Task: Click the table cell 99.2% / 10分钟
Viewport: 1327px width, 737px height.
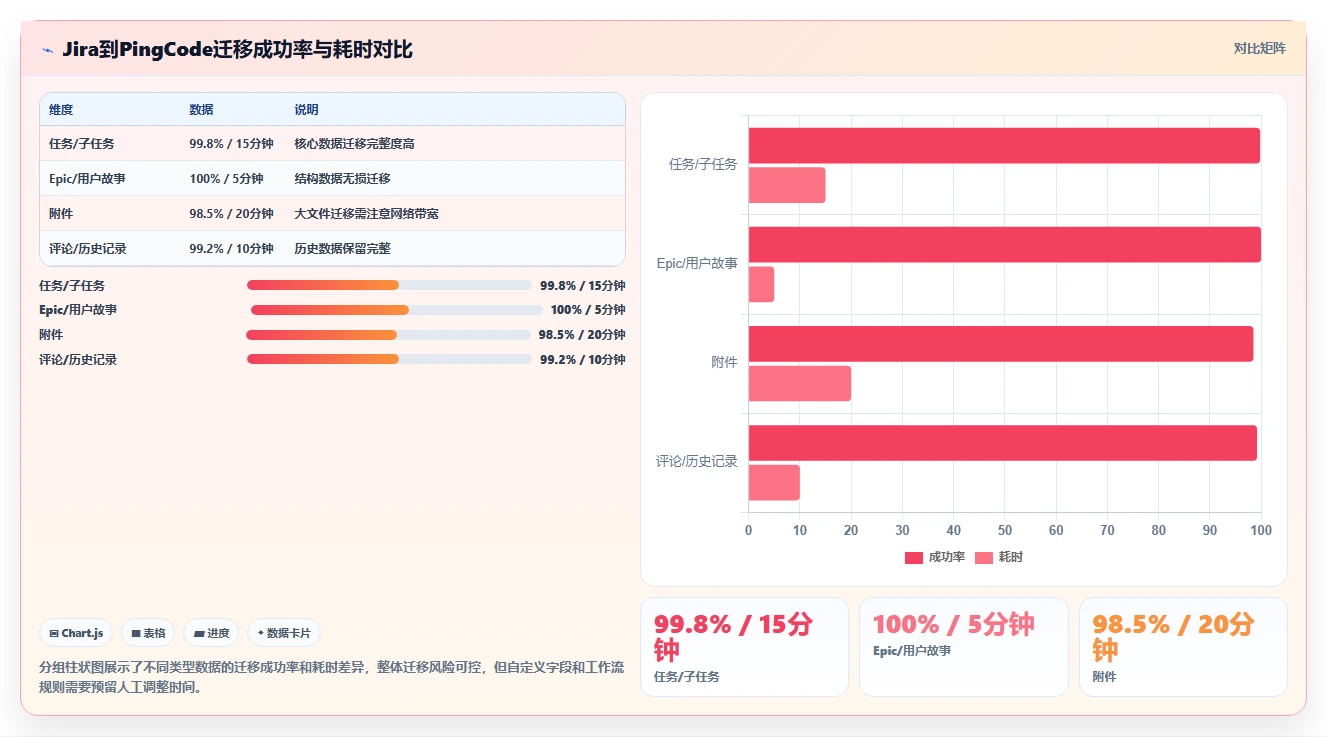Action: click(x=231, y=249)
